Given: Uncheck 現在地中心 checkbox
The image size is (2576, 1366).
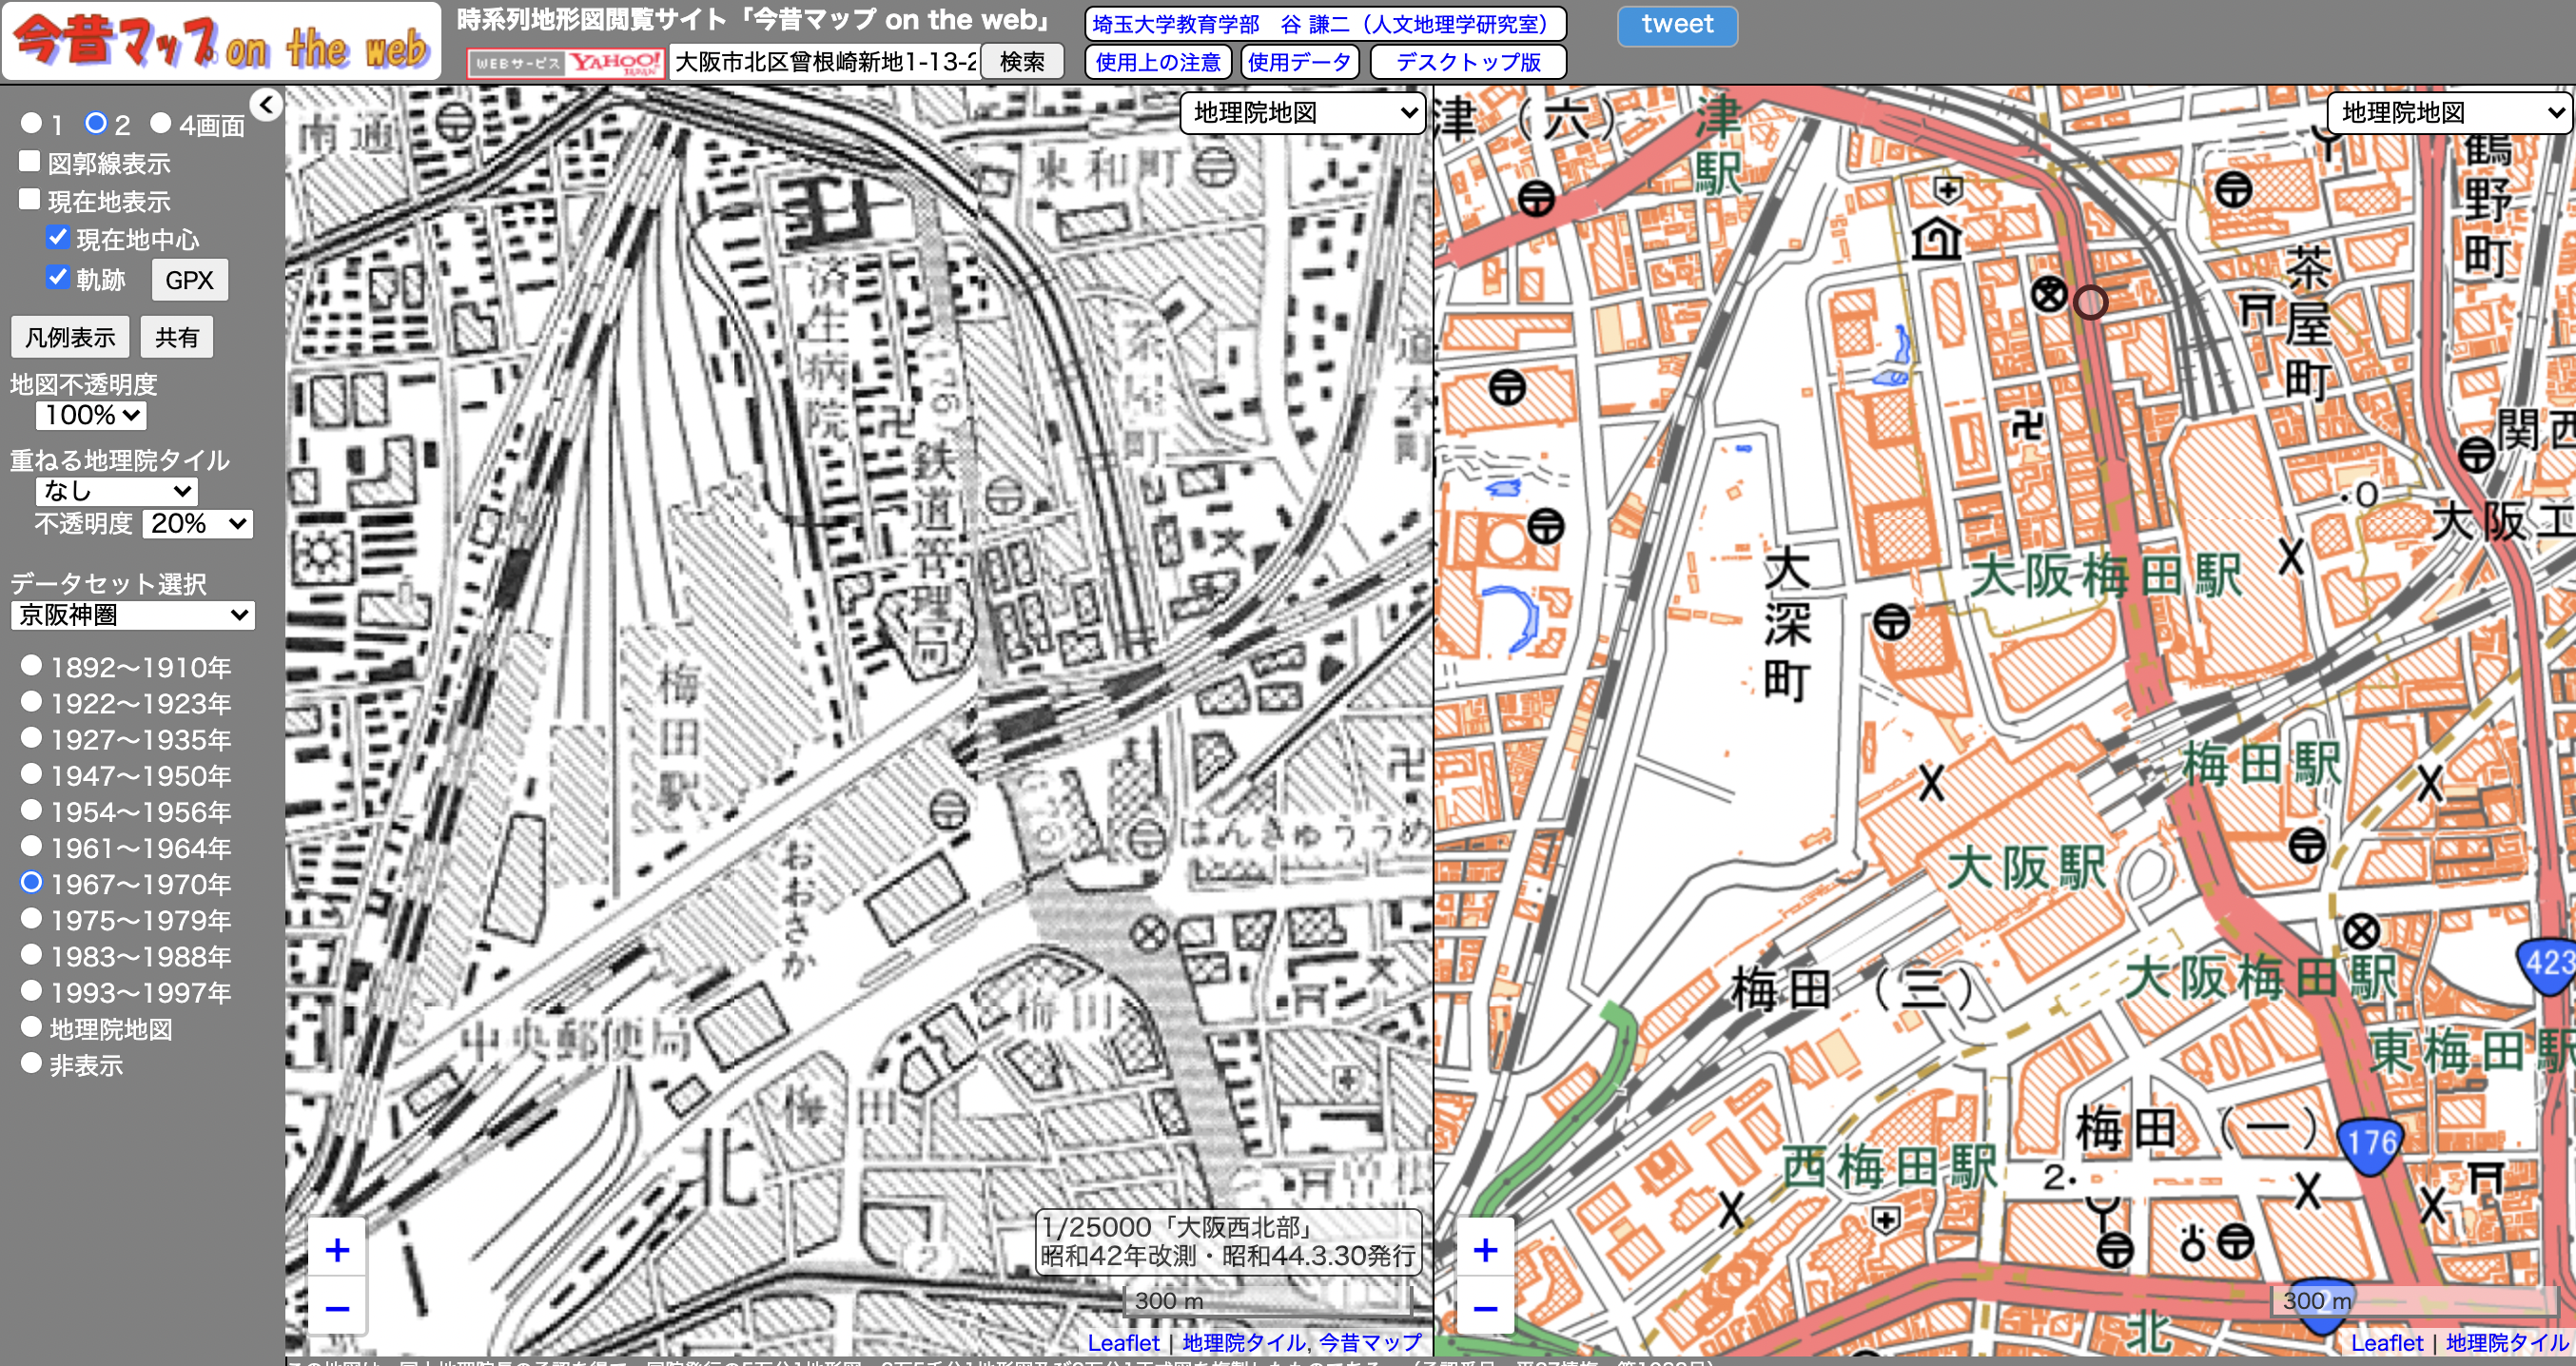Looking at the screenshot, I should click(x=58, y=237).
